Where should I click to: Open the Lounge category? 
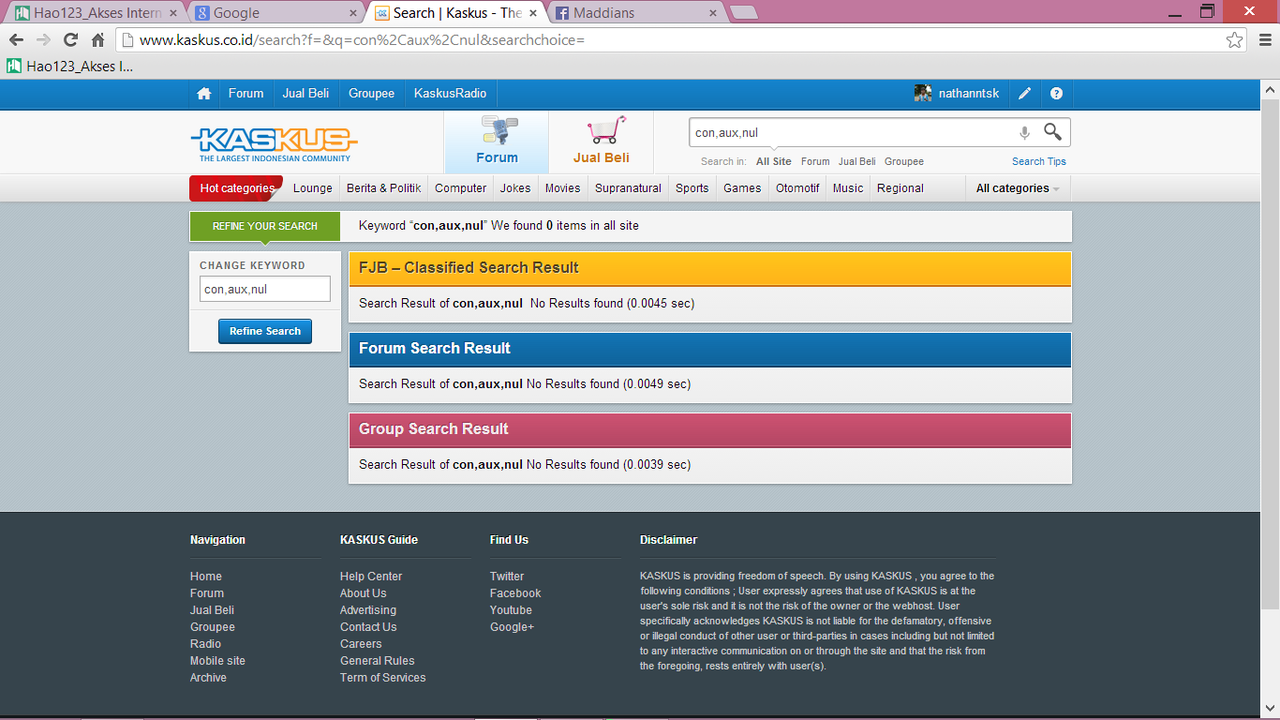[x=313, y=188]
